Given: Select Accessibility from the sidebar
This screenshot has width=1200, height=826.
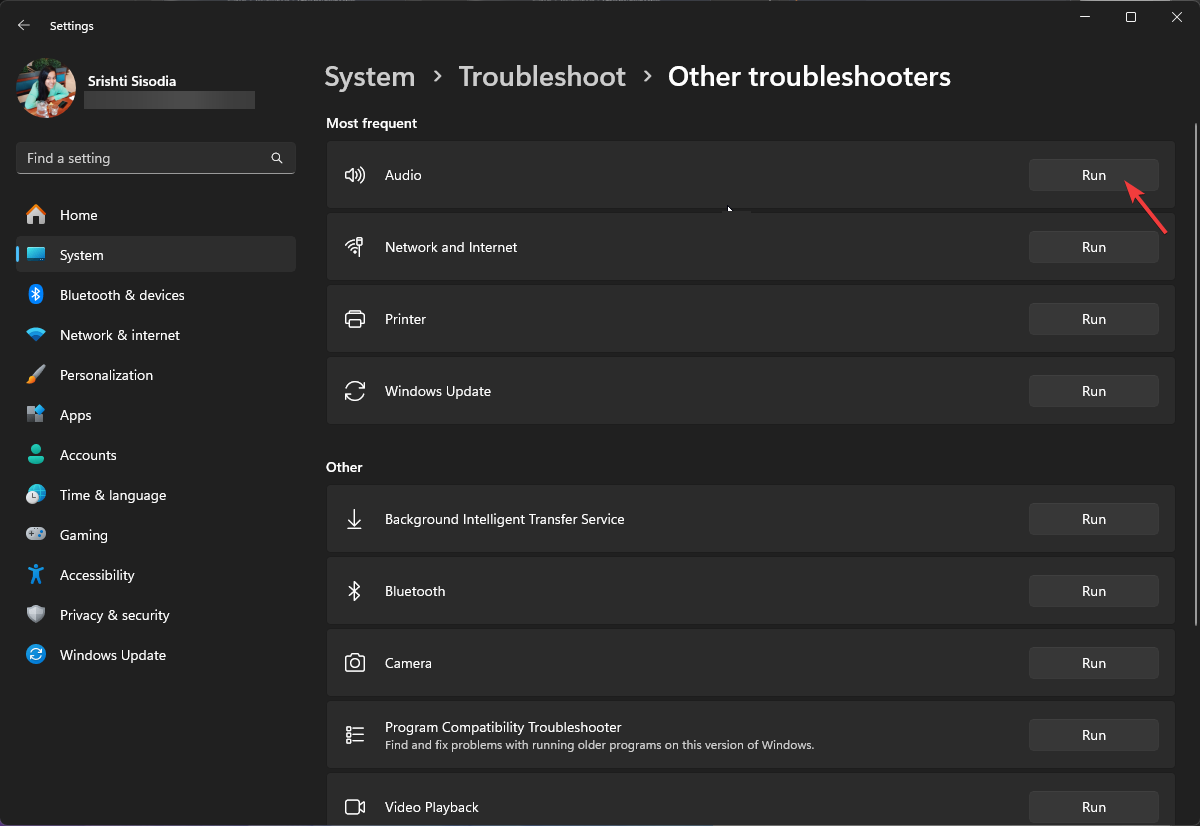Looking at the screenshot, I should [x=96, y=575].
